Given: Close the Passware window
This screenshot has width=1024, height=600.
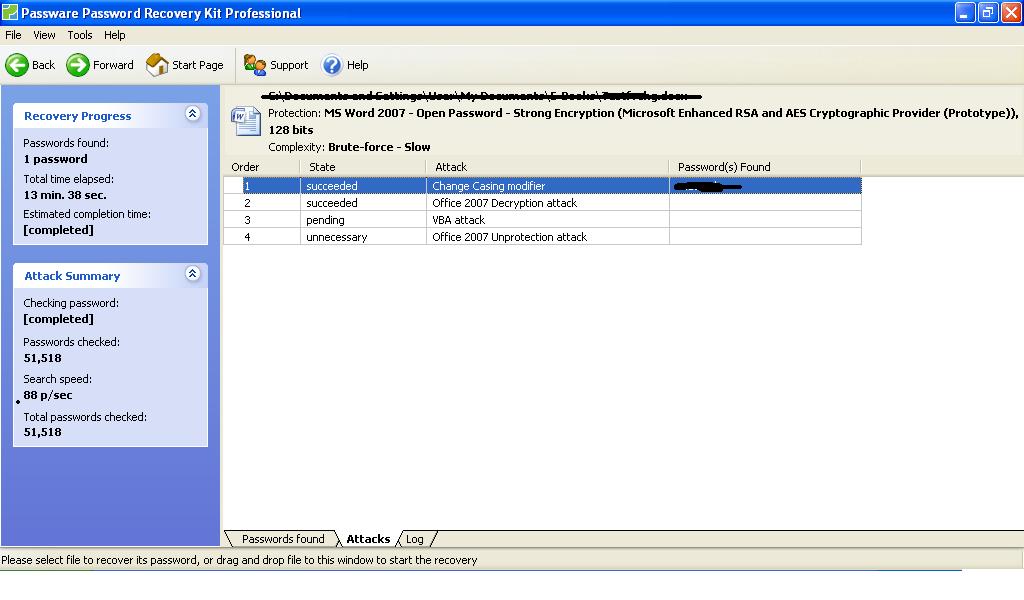Looking at the screenshot, I should coord(1011,12).
